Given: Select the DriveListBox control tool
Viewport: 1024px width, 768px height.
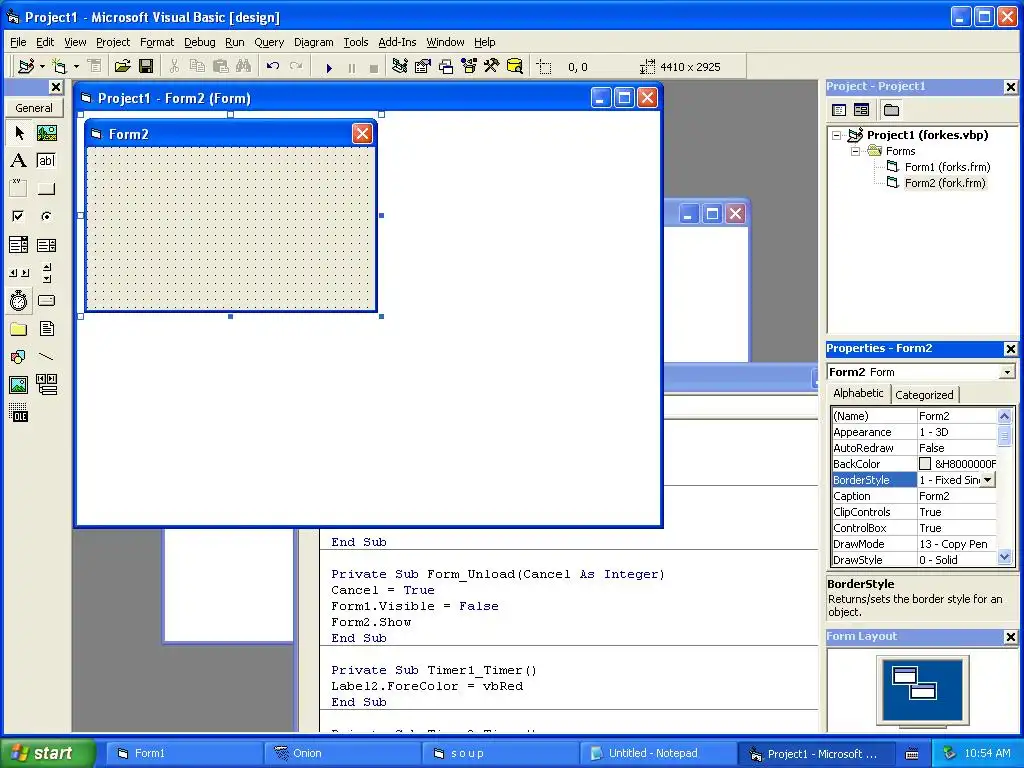Looking at the screenshot, I should [x=46, y=300].
